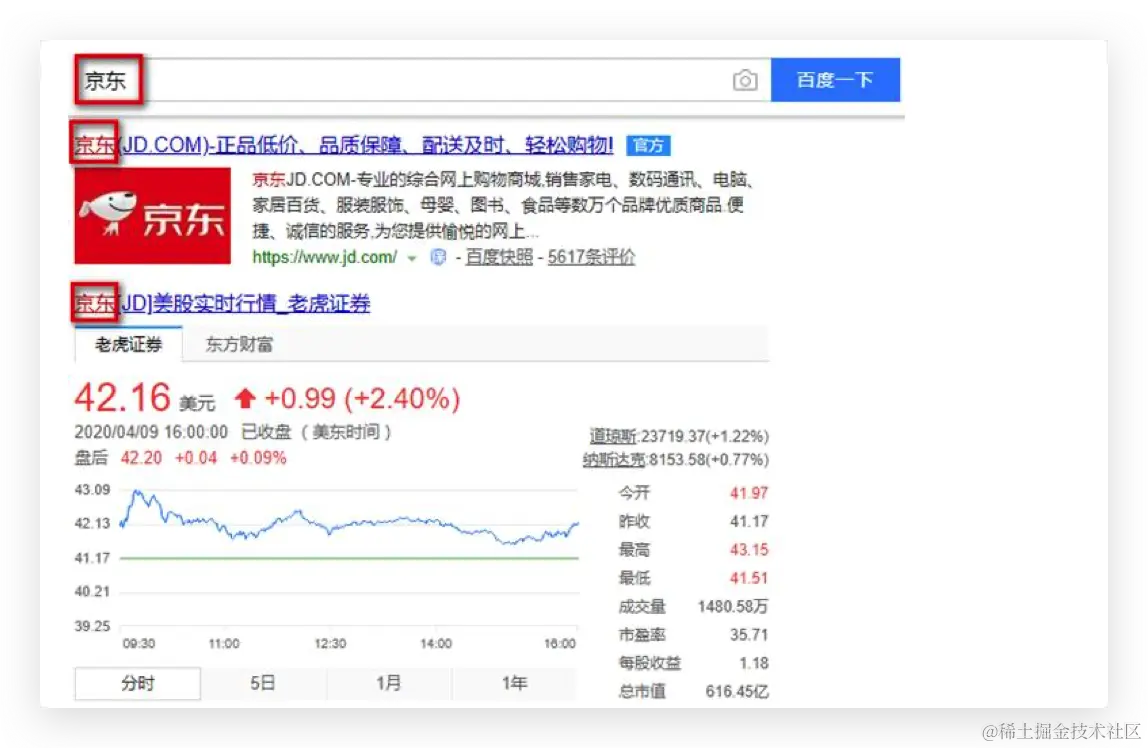1148x748 pixels.
Task: Expand the dropdown arrow beside the jd.com URL
Action: tap(412, 258)
